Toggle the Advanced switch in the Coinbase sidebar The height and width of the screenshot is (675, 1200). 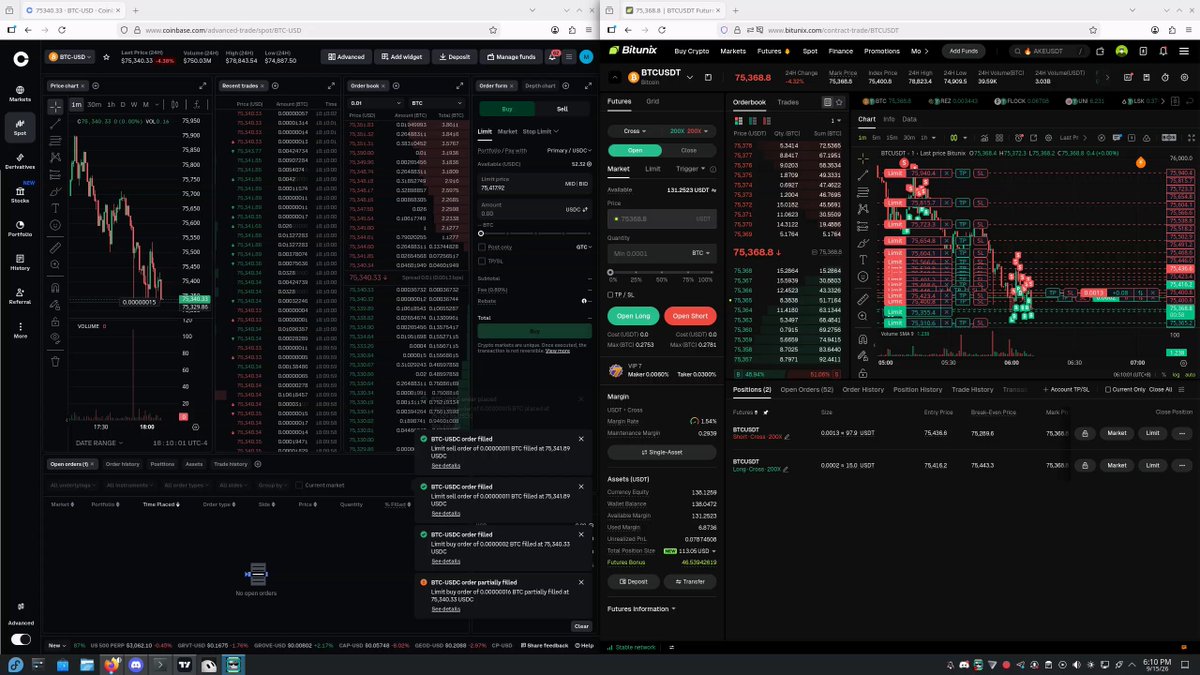click(20, 639)
